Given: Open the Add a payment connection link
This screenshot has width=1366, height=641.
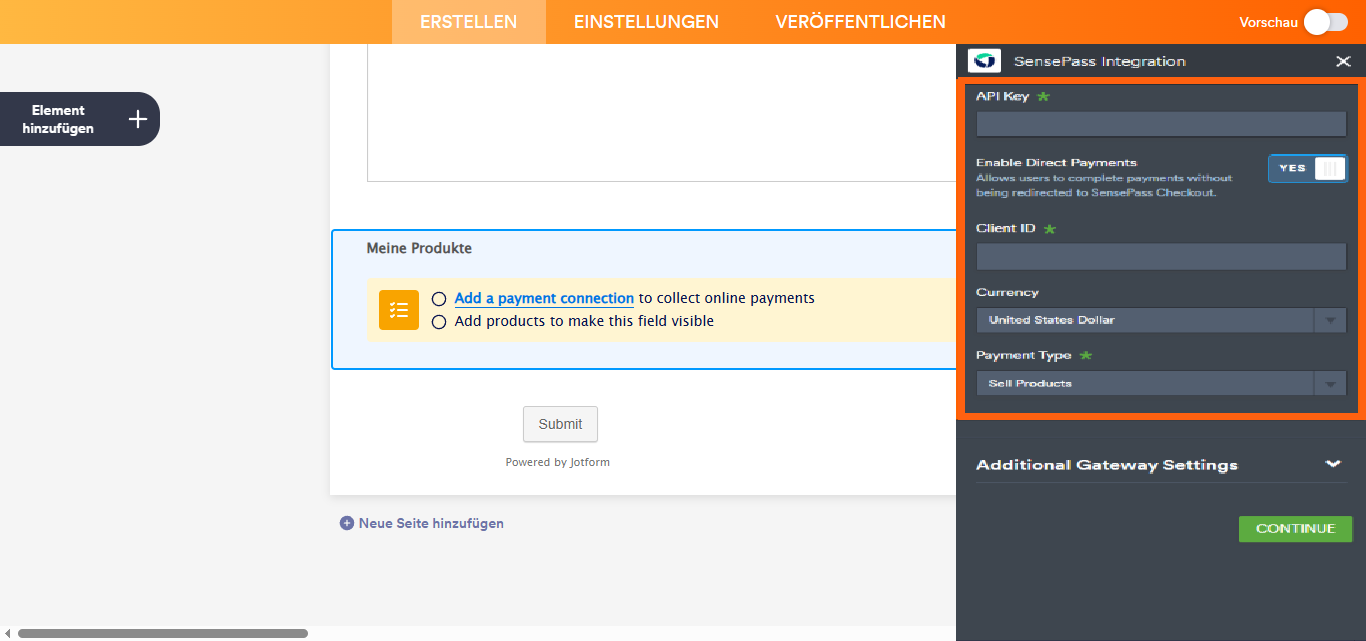Looking at the screenshot, I should coord(543,298).
